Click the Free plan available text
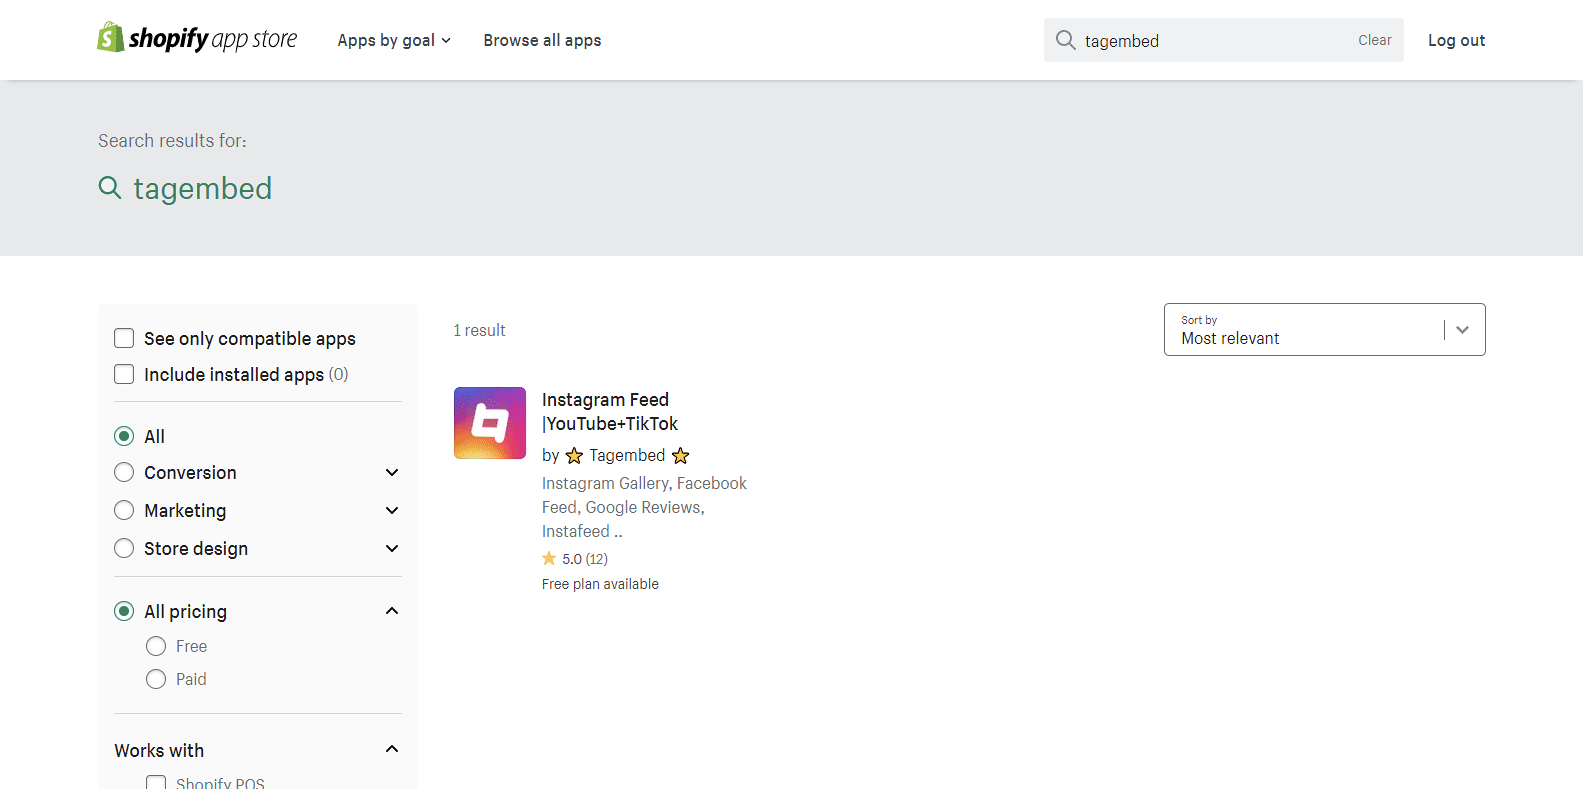This screenshot has width=1583, height=789. [x=600, y=584]
